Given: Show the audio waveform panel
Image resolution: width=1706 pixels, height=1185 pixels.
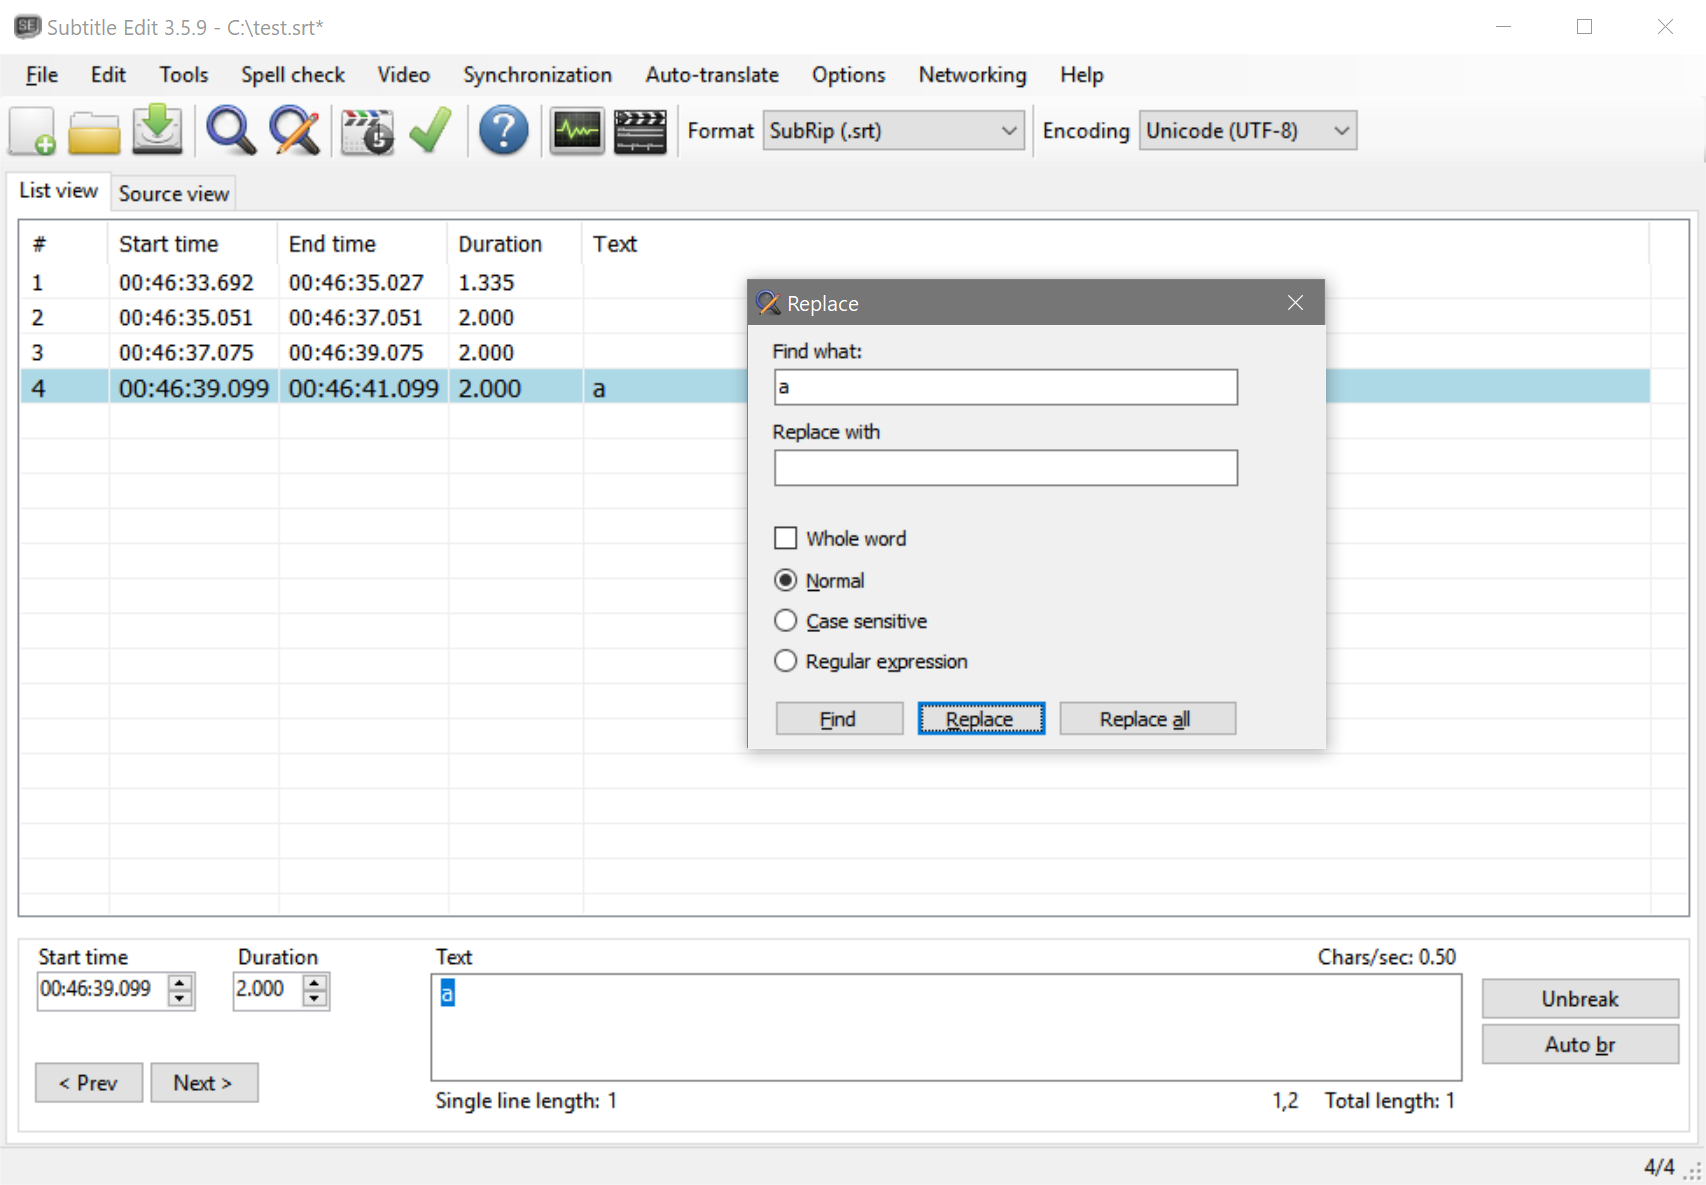Looking at the screenshot, I should tap(577, 130).
